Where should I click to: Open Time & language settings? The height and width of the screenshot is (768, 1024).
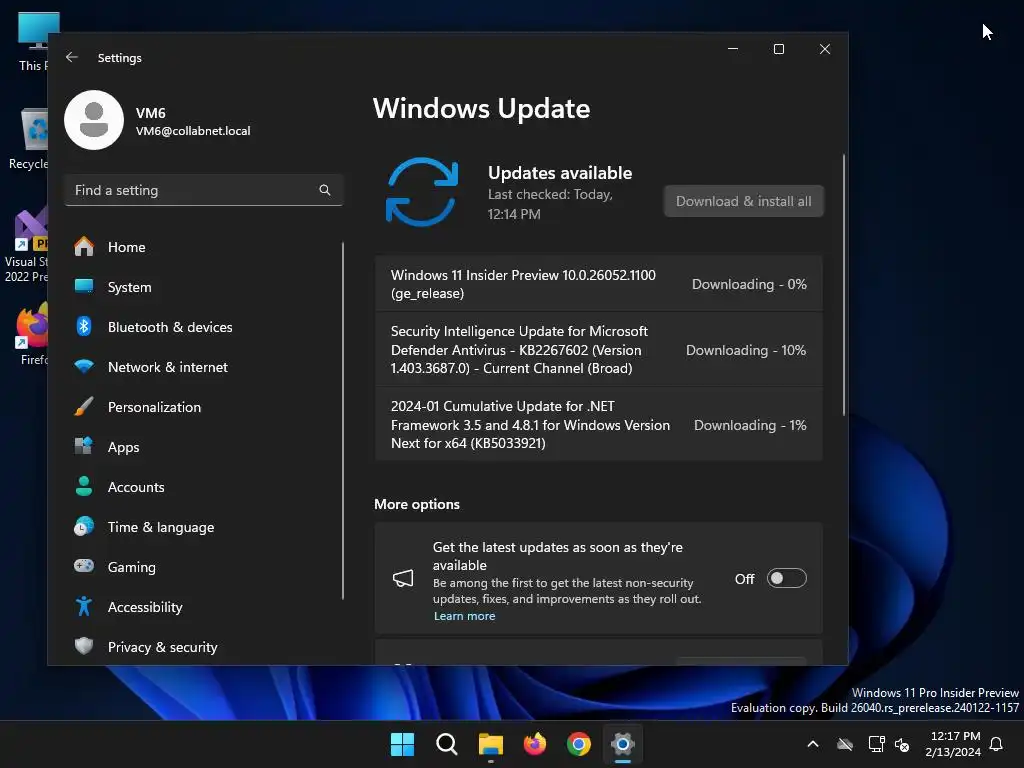click(x=204, y=526)
